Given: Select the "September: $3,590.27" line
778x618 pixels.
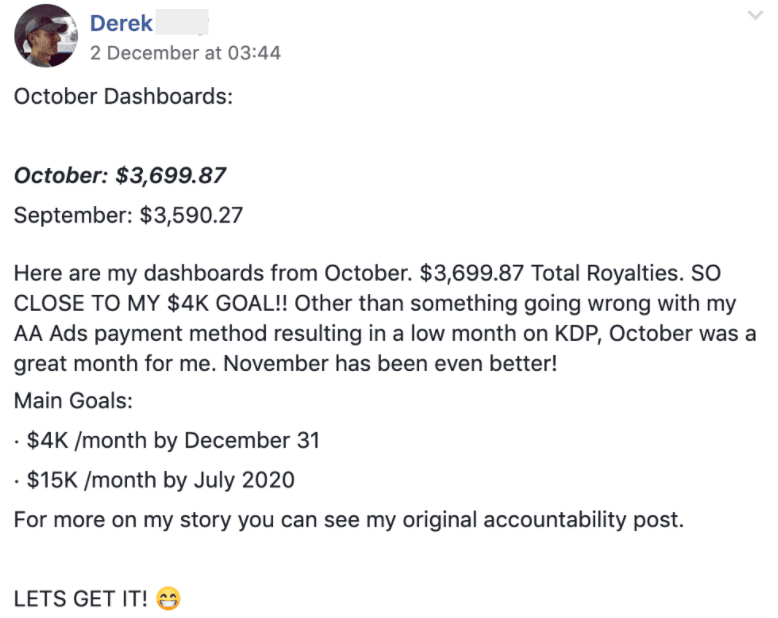Looking at the screenshot, I should pyautogui.click(x=128, y=215).
